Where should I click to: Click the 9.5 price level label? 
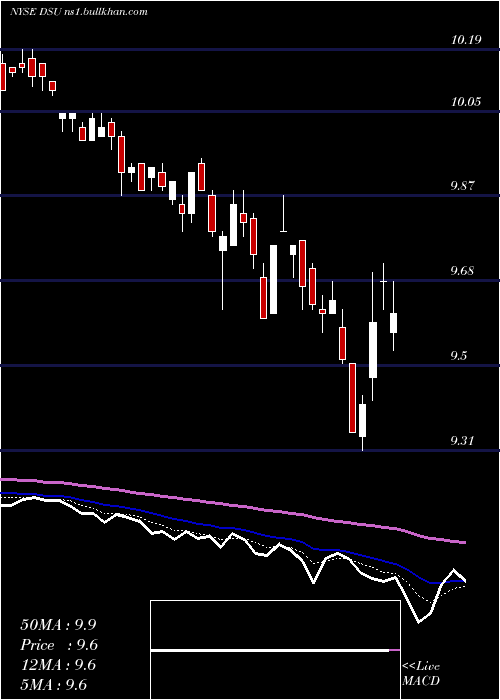(461, 356)
